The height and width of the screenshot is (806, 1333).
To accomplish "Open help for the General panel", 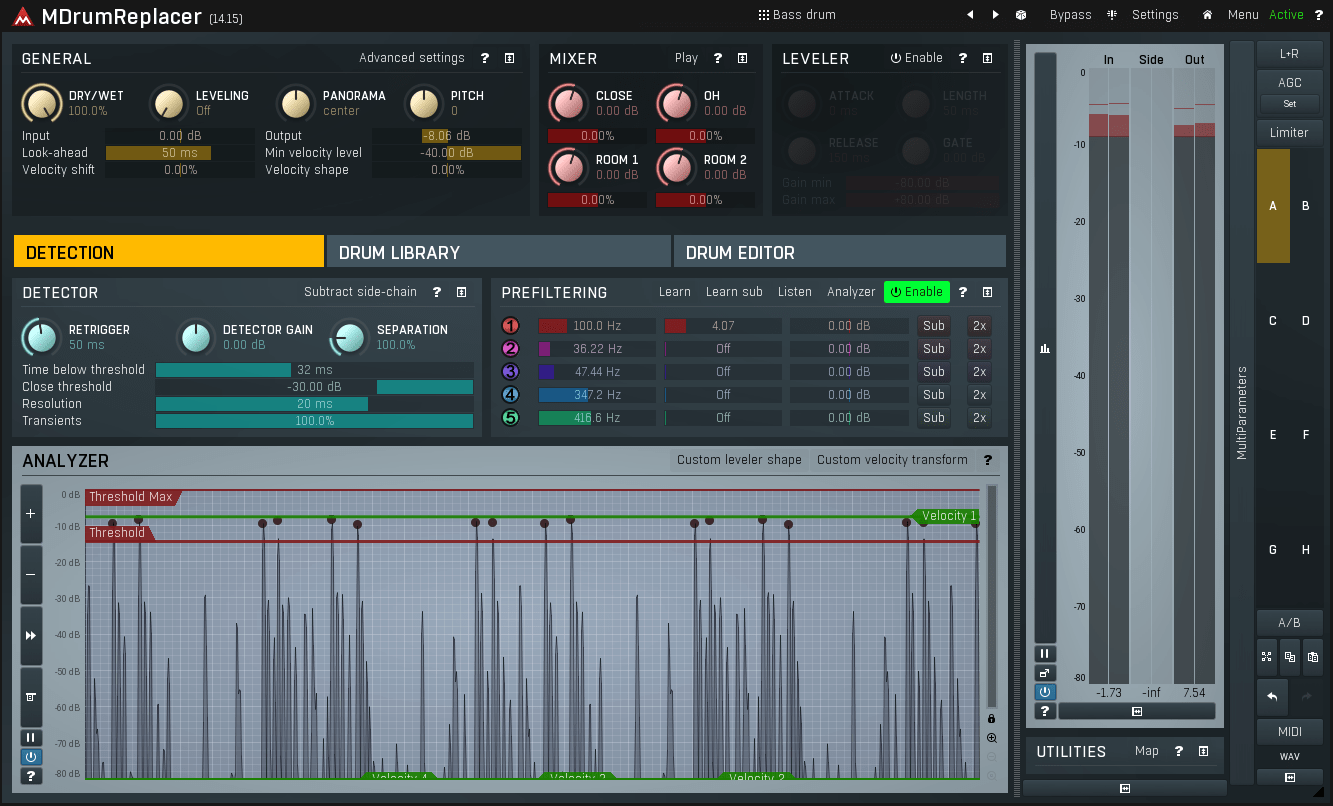I will (485, 58).
